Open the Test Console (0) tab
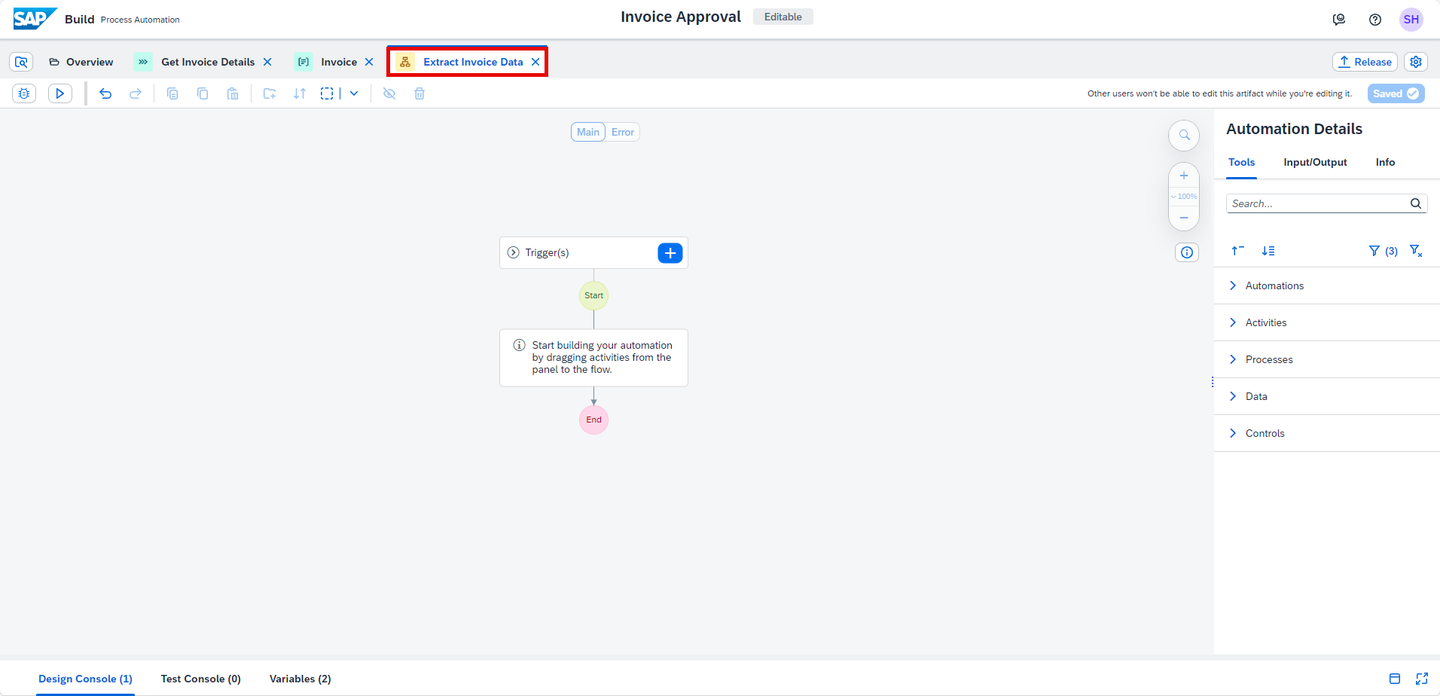The height and width of the screenshot is (696, 1440). point(201,679)
